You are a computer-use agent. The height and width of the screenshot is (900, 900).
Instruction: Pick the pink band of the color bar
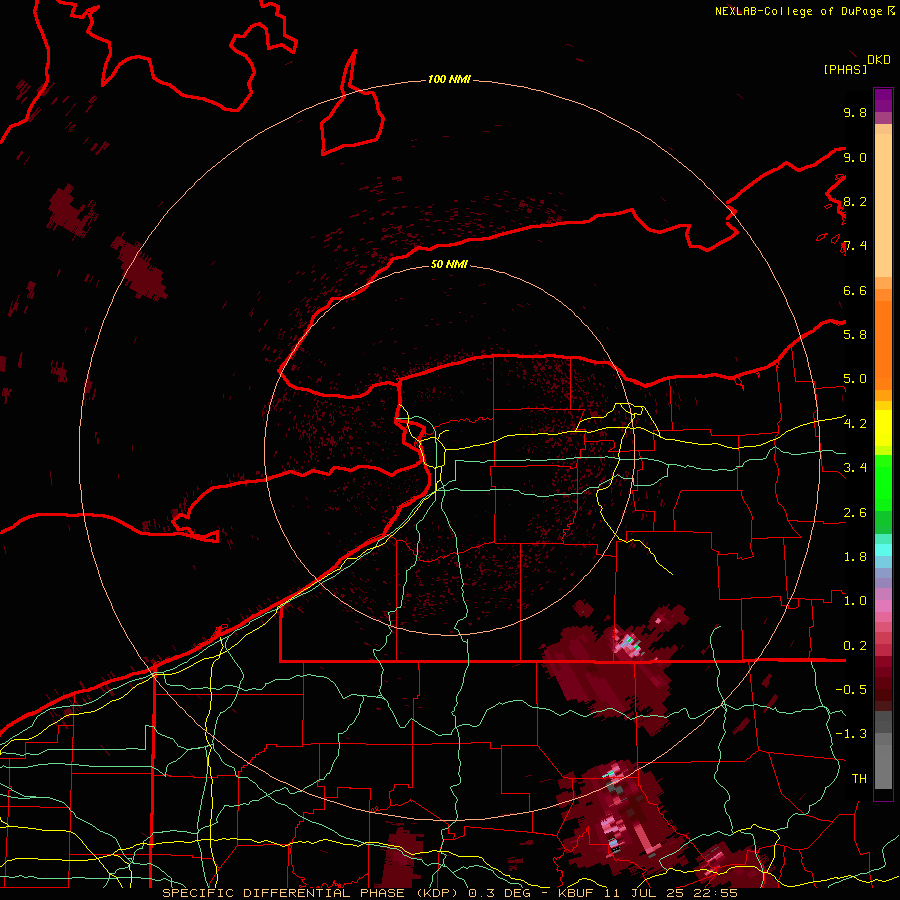pyautogui.click(x=883, y=606)
